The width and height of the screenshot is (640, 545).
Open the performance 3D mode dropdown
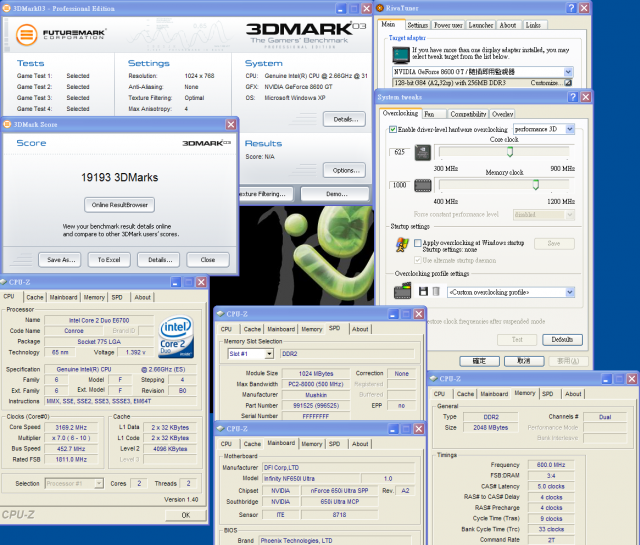tap(570, 129)
